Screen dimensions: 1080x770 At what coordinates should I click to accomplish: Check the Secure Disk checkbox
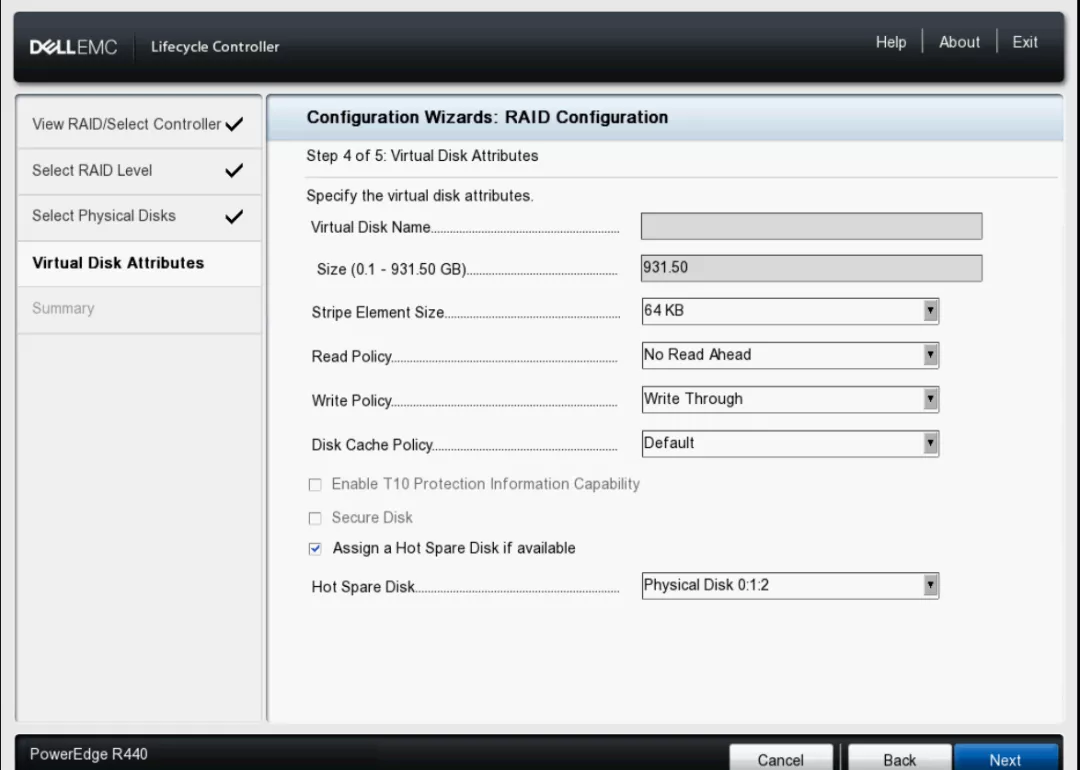pos(315,518)
